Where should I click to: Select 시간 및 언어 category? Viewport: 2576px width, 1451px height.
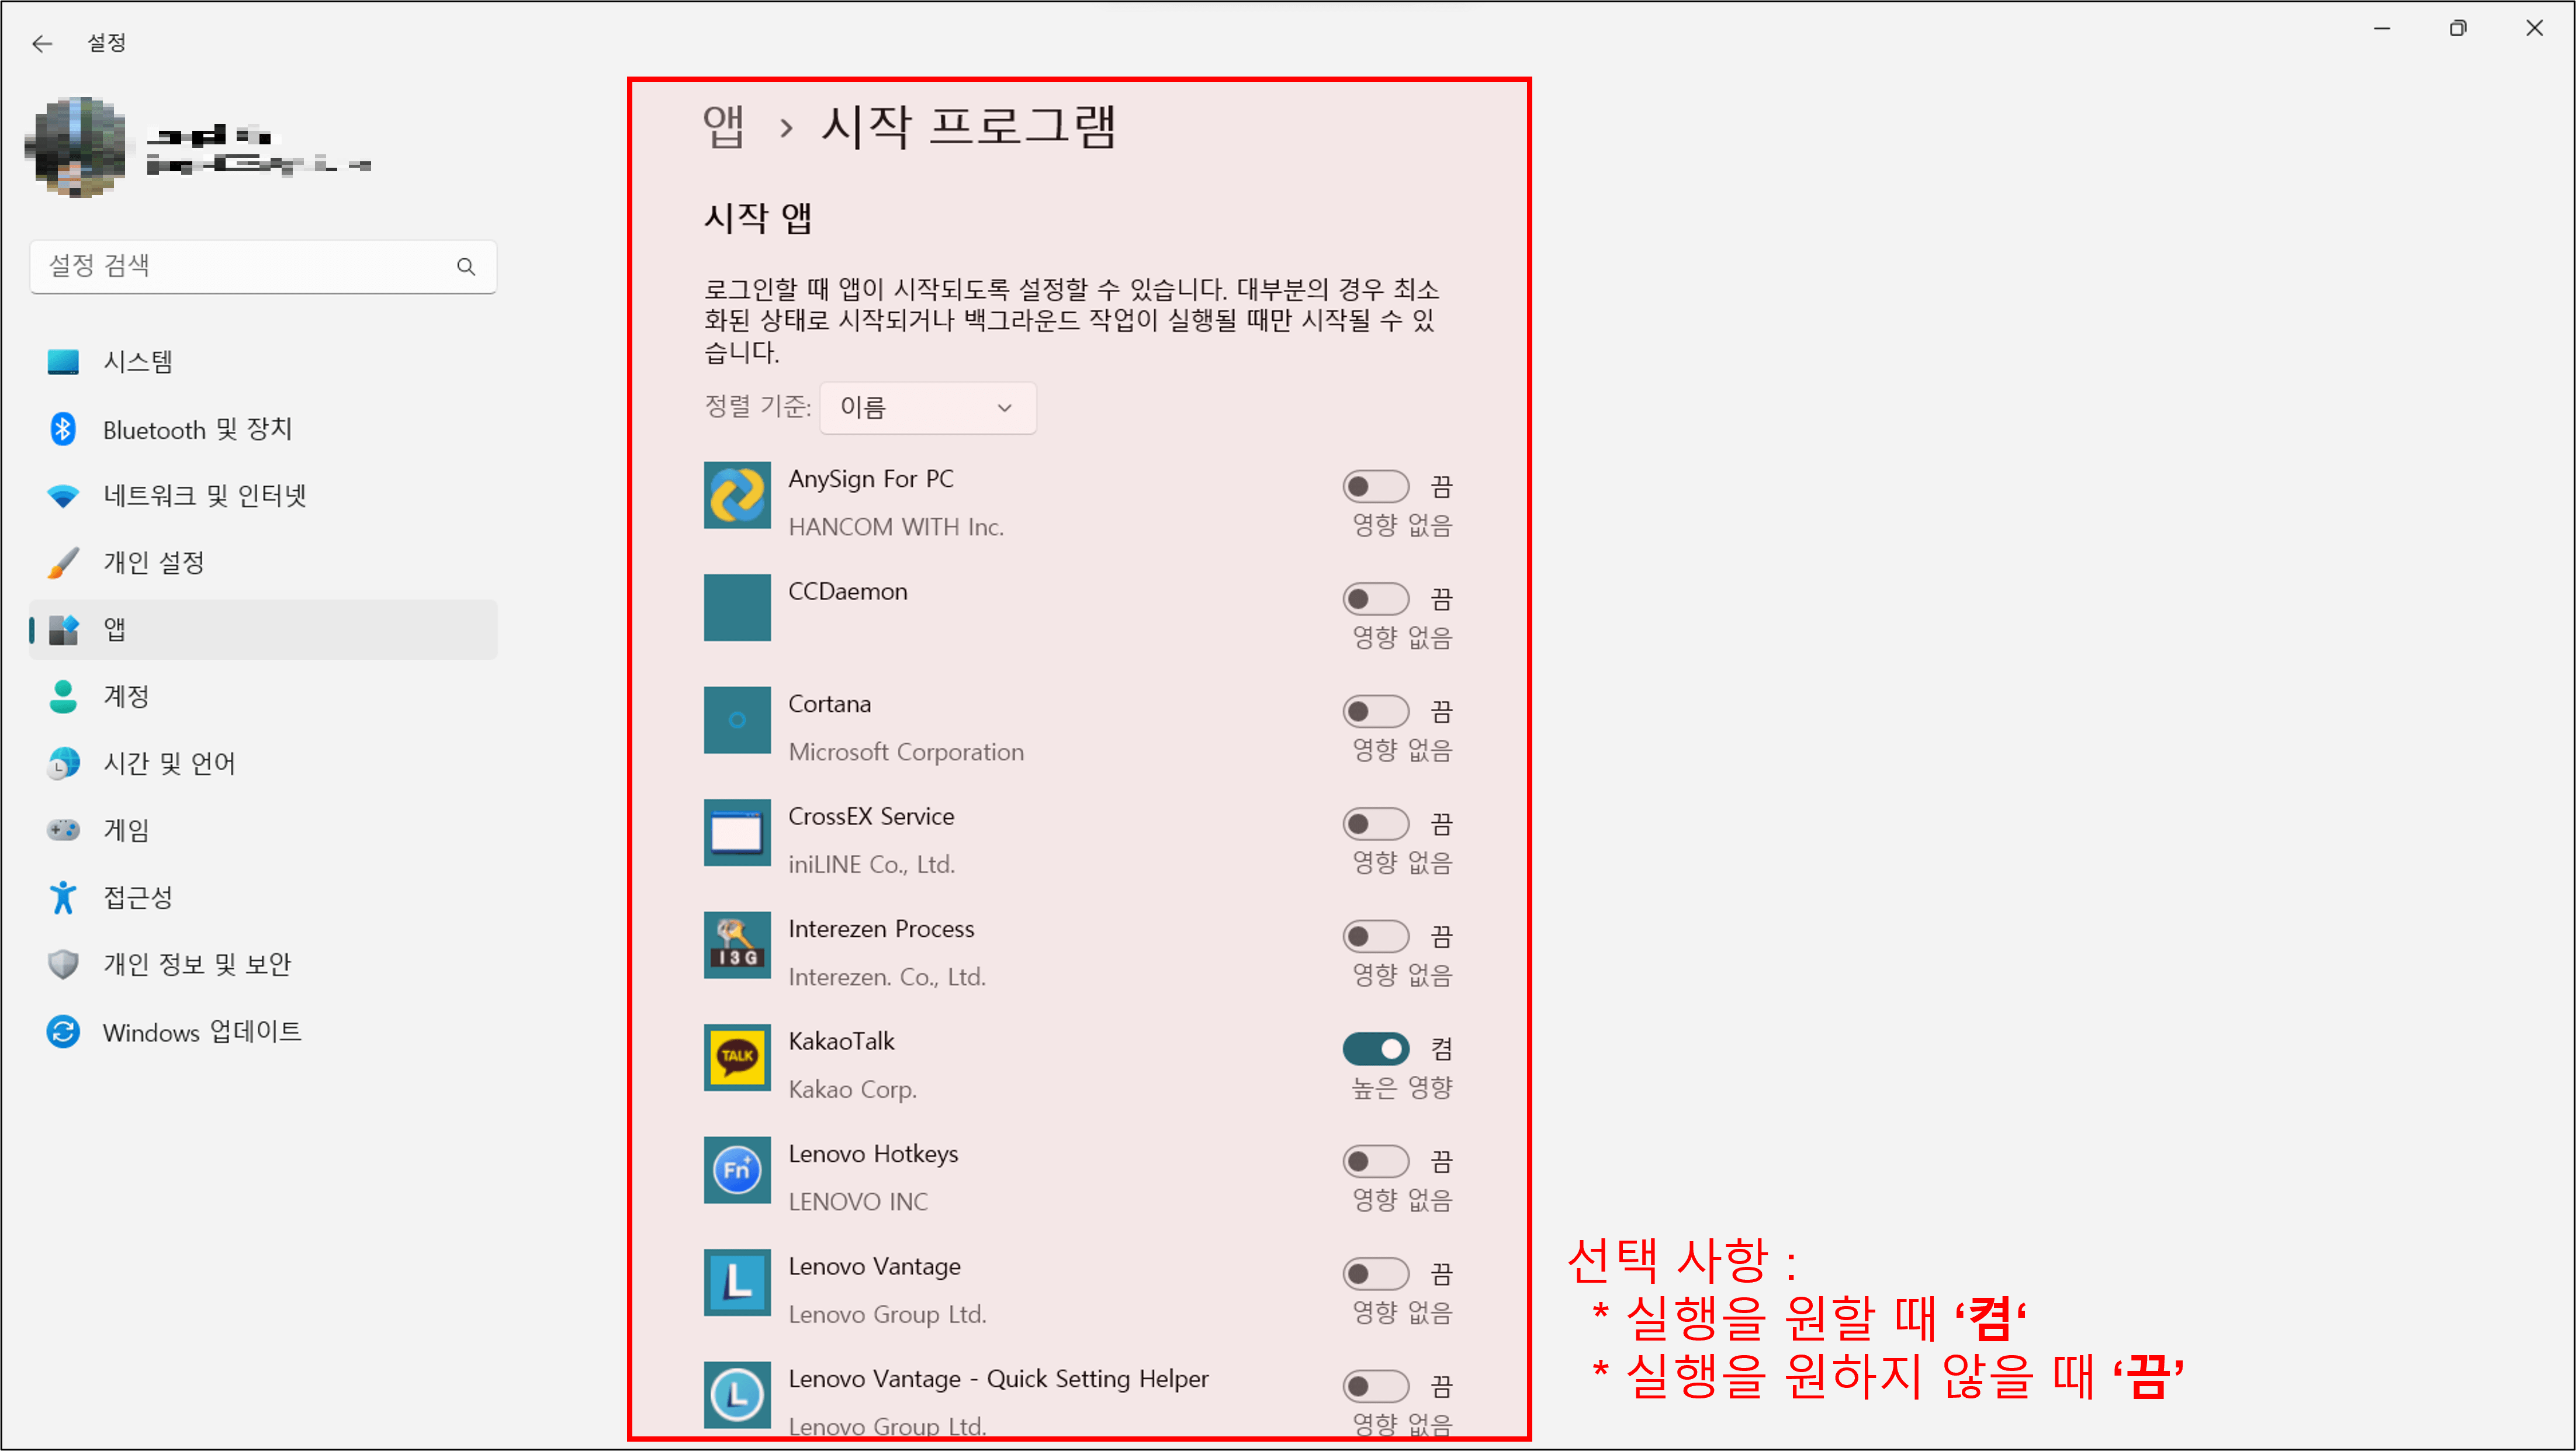coord(263,764)
